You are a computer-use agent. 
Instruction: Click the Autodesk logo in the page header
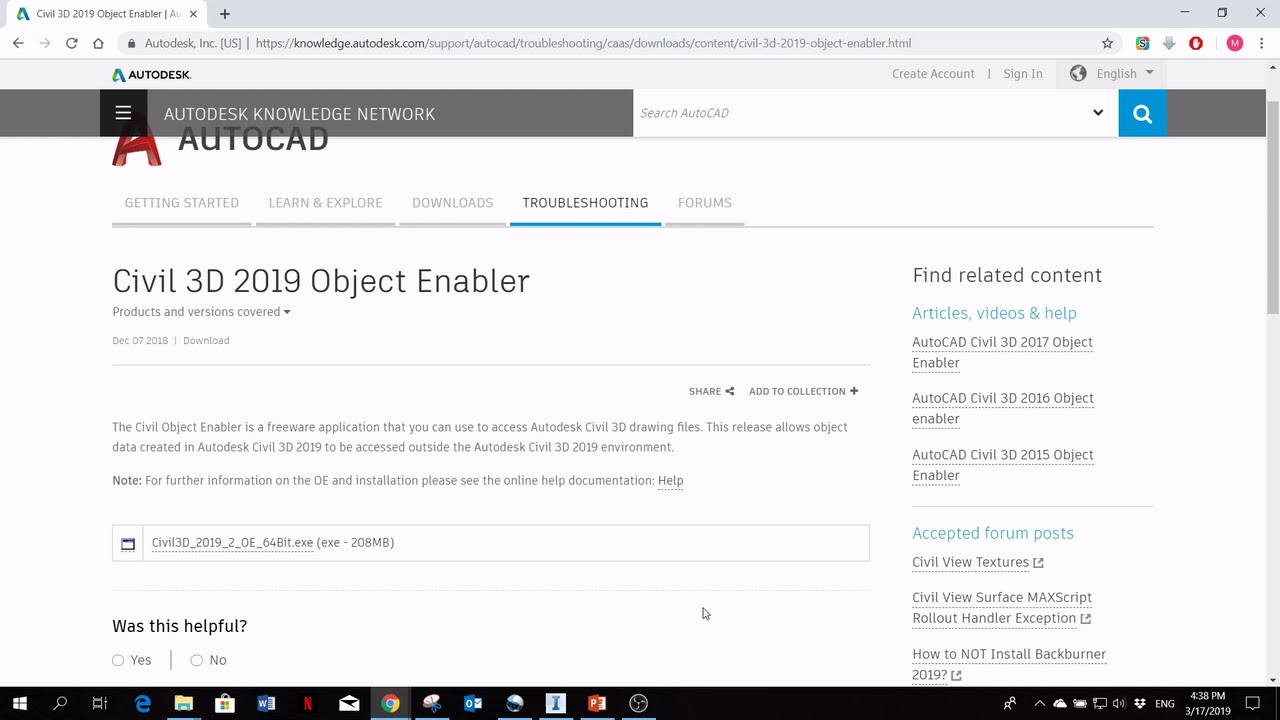(151, 75)
